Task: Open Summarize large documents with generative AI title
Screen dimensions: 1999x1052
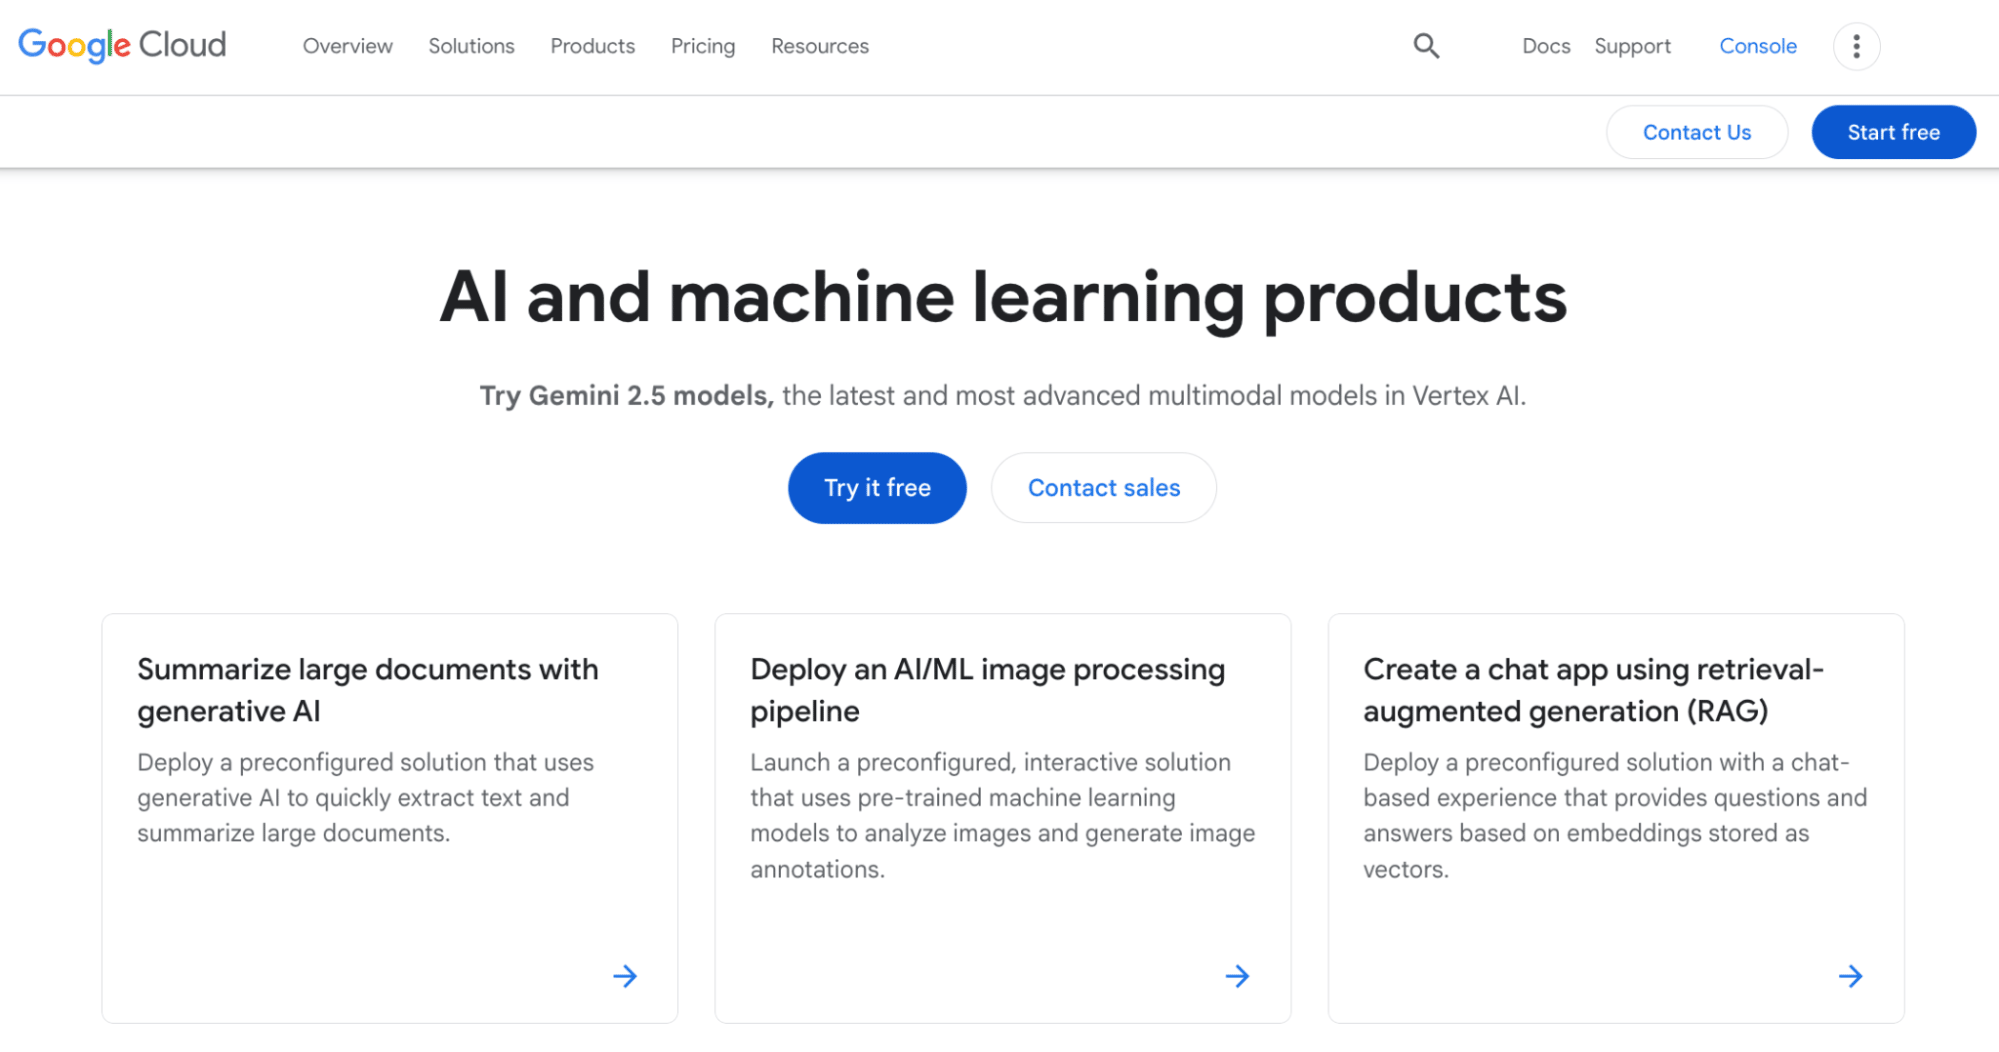Action: click(368, 690)
